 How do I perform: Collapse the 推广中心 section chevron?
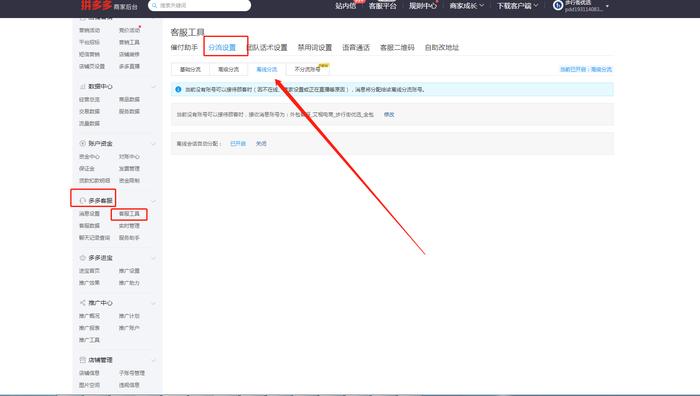tap(154, 303)
